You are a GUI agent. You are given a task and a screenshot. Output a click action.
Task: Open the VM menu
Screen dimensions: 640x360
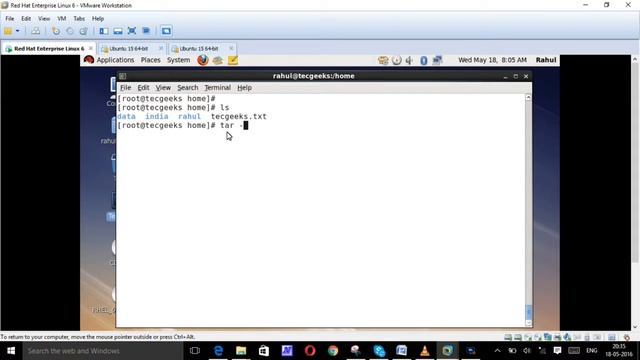pyautogui.click(x=62, y=19)
